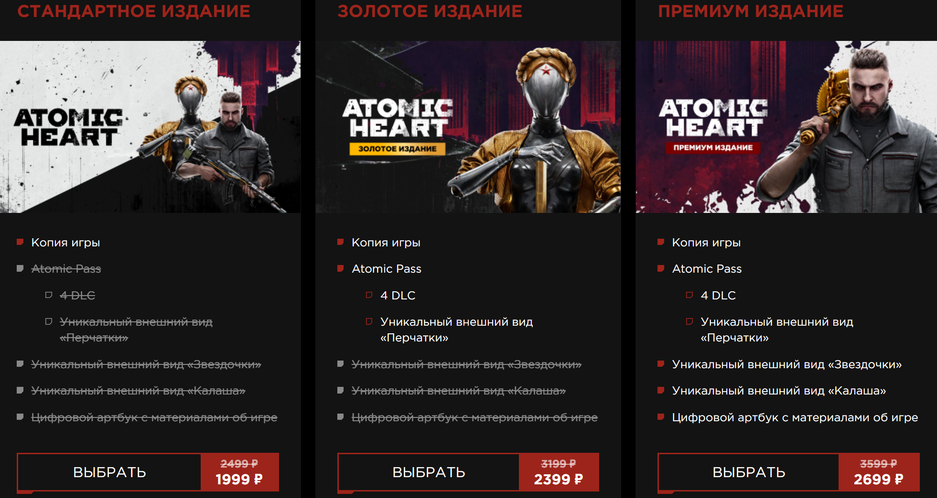Select Премиум издание with ВЫБРАТЬ button
This screenshot has height=498, width=937.
click(749, 472)
